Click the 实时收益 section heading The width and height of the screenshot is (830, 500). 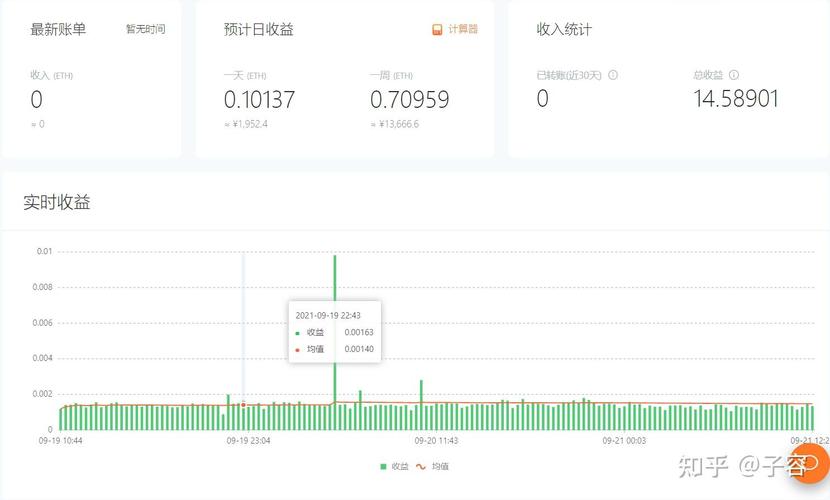click(57, 202)
